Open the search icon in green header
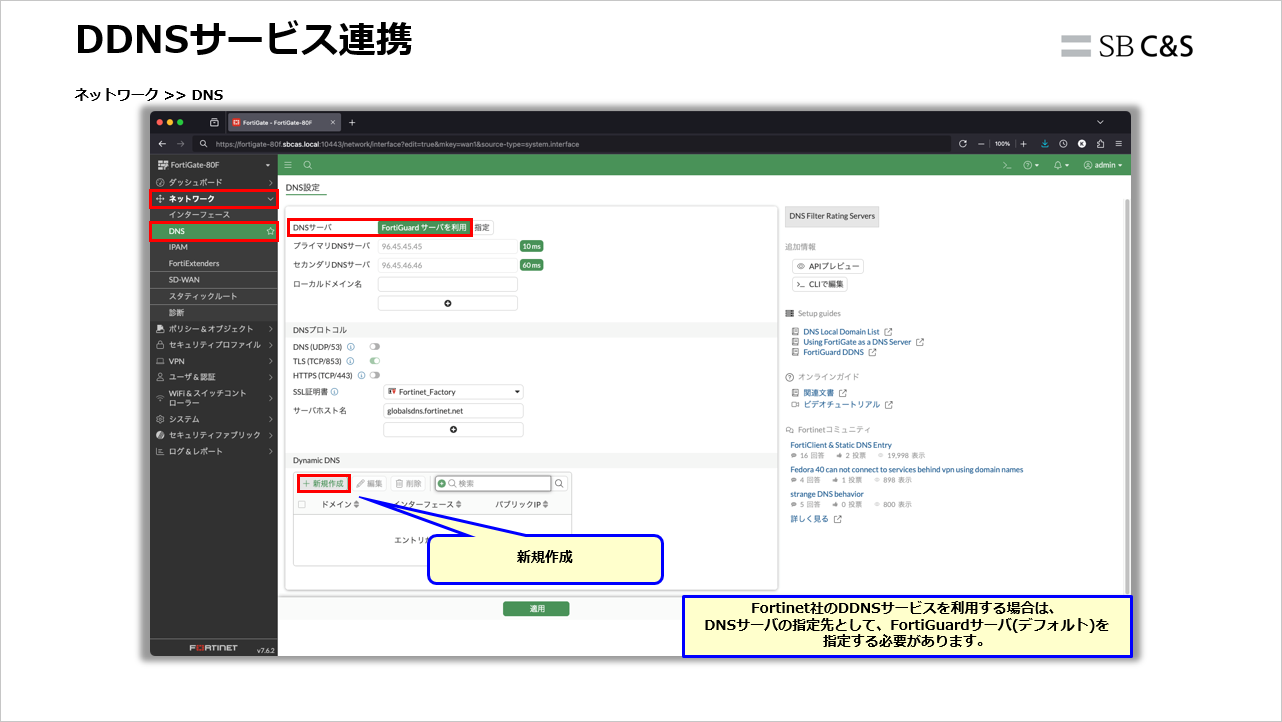This screenshot has width=1282, height=722. 308,165
